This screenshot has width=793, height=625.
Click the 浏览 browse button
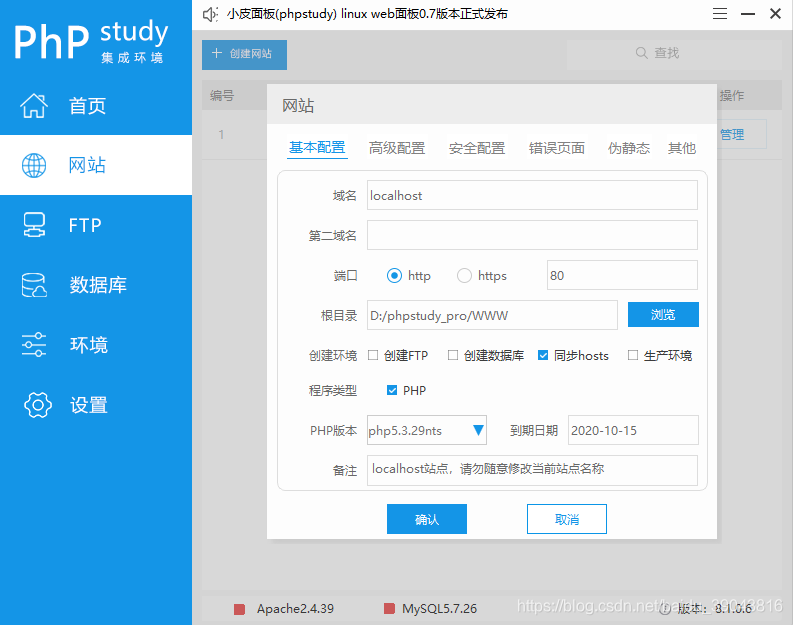663,315
